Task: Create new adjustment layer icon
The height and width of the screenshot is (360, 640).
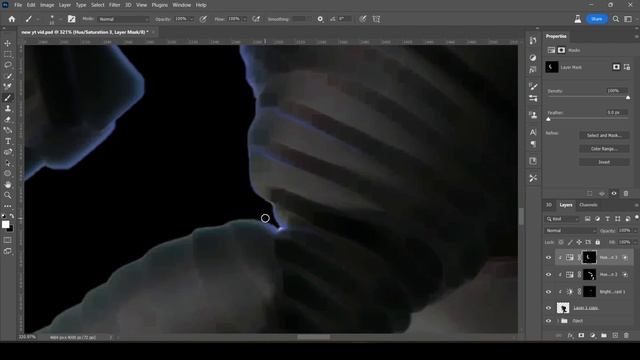Action: pos(593,336)
